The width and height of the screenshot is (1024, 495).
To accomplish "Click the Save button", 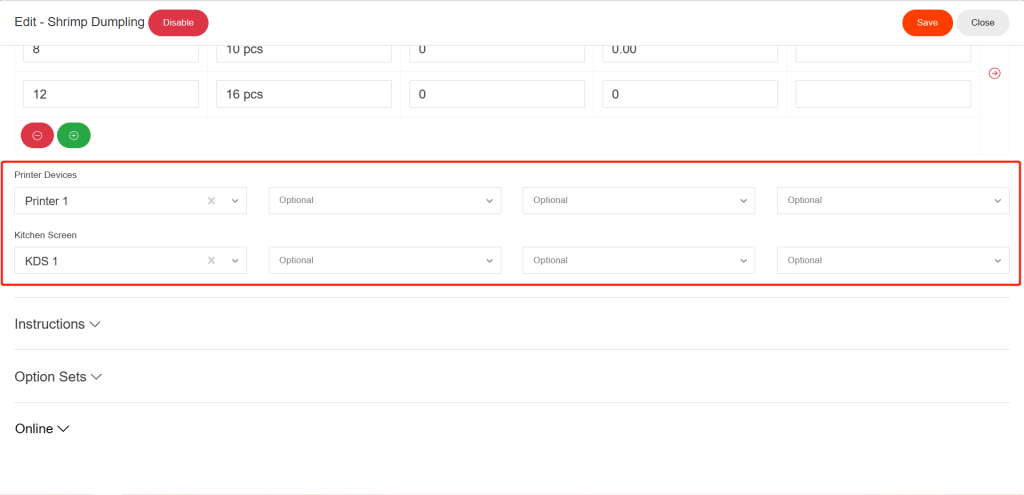I will (x=927, y=23).
